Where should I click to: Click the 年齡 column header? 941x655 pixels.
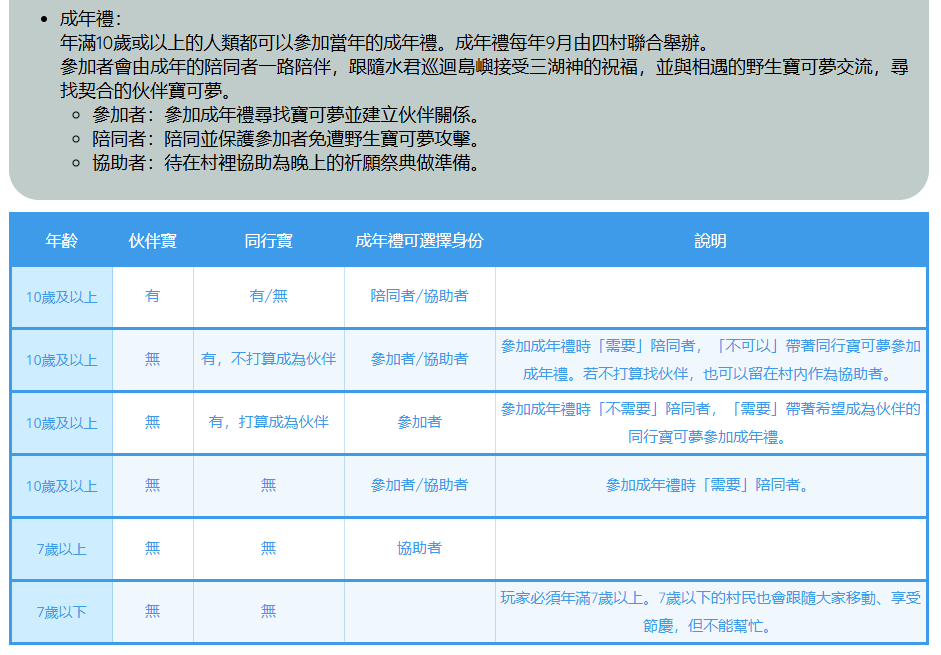coord(61,241)
